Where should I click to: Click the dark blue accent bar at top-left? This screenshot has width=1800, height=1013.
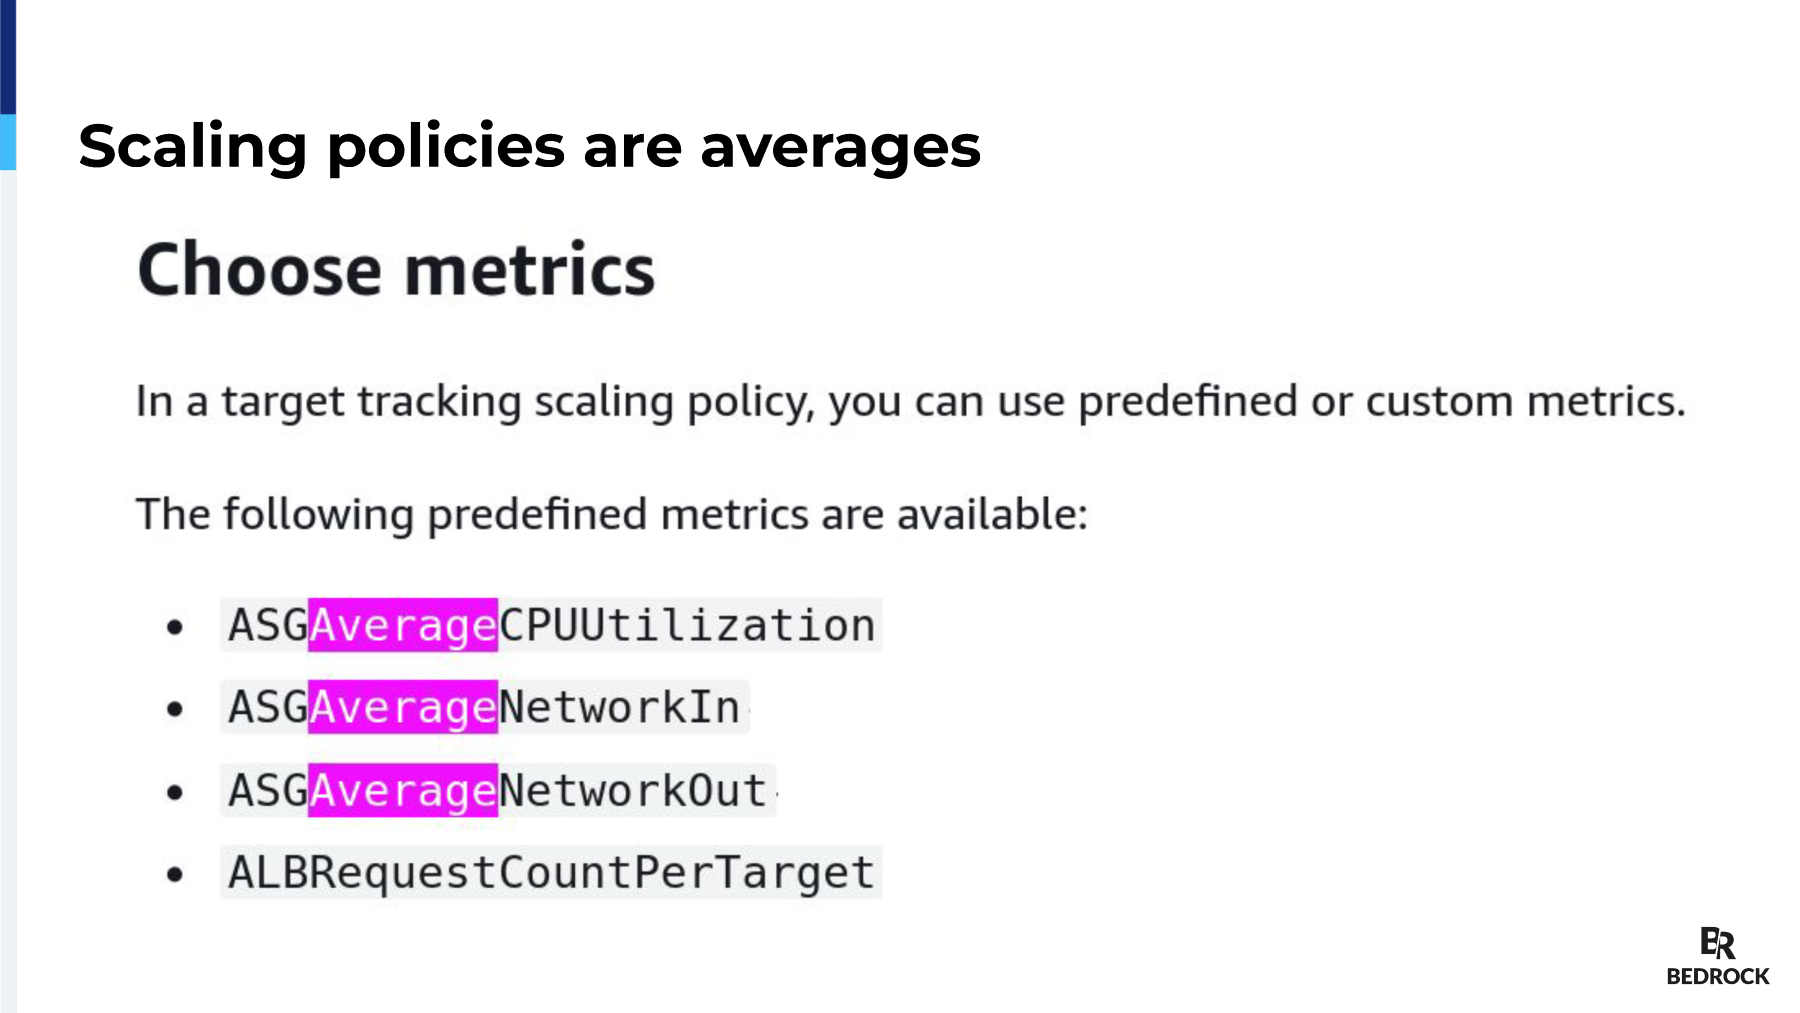[x=8, y=57]
